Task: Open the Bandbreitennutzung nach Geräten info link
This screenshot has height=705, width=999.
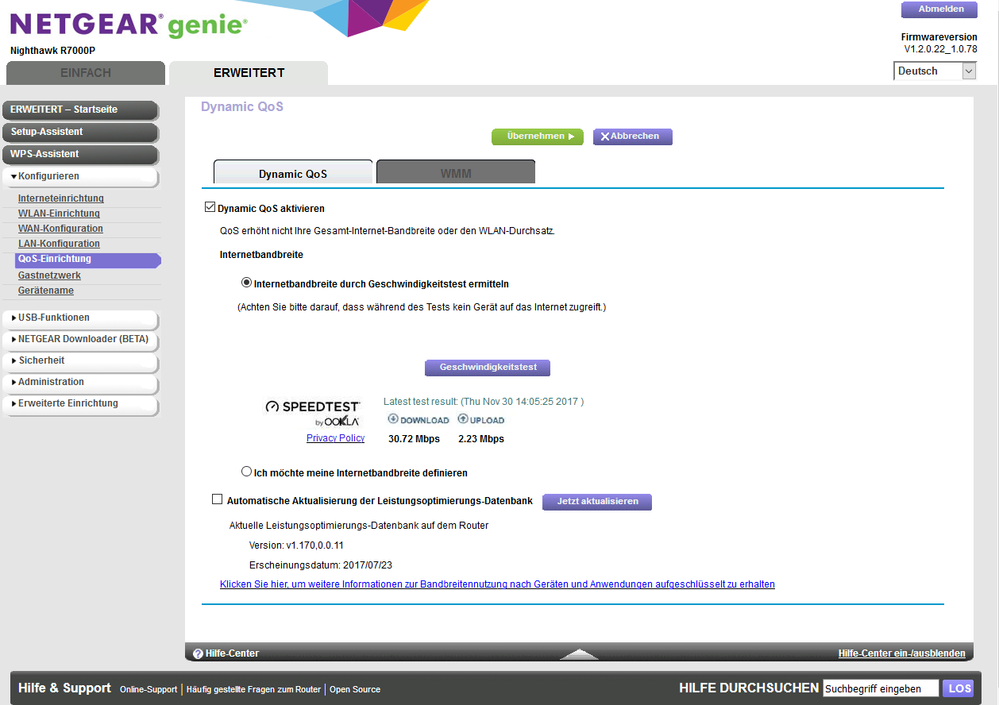Action: pos(497,584)
